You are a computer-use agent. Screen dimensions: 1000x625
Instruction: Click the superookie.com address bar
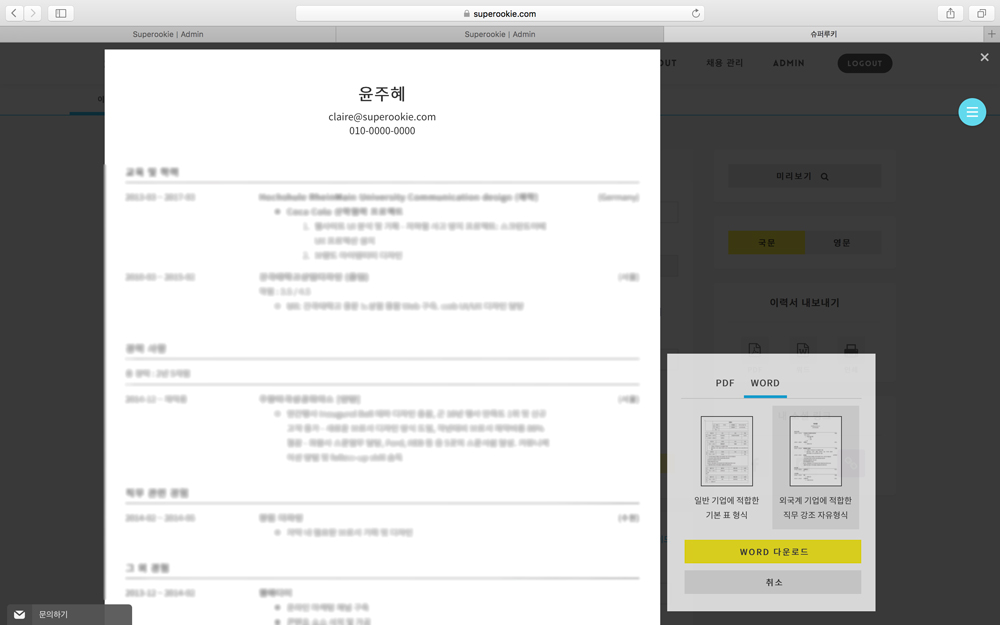tap(500, 13)
